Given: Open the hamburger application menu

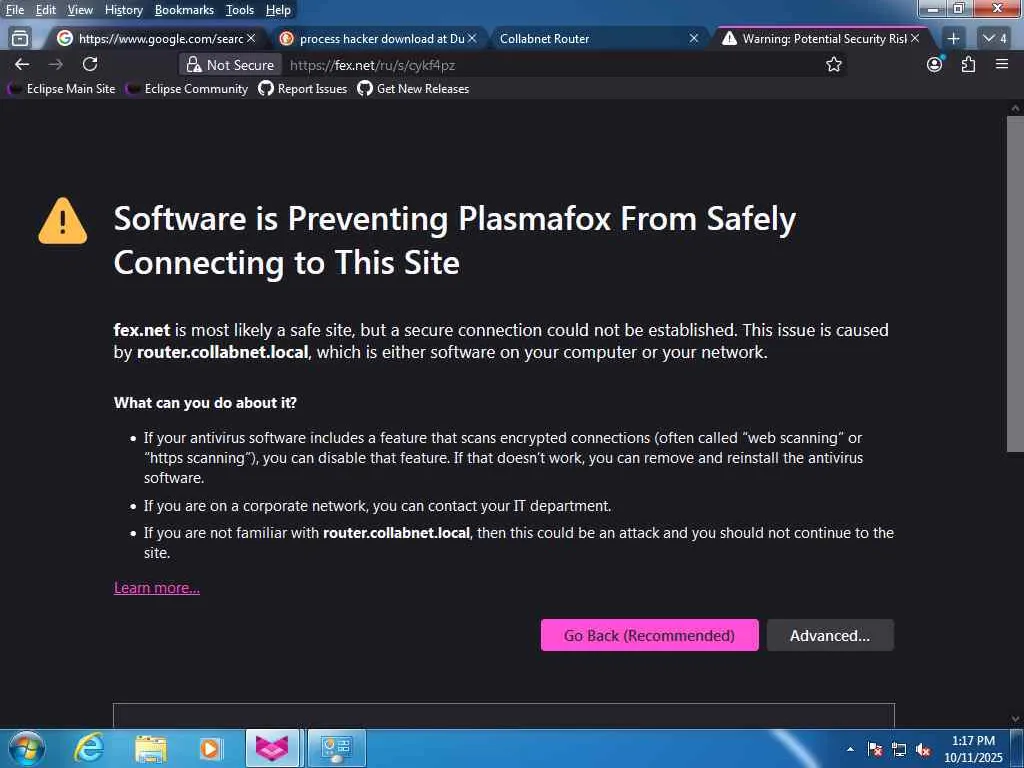Looking at the screenshot, I should coord(1002,64).
